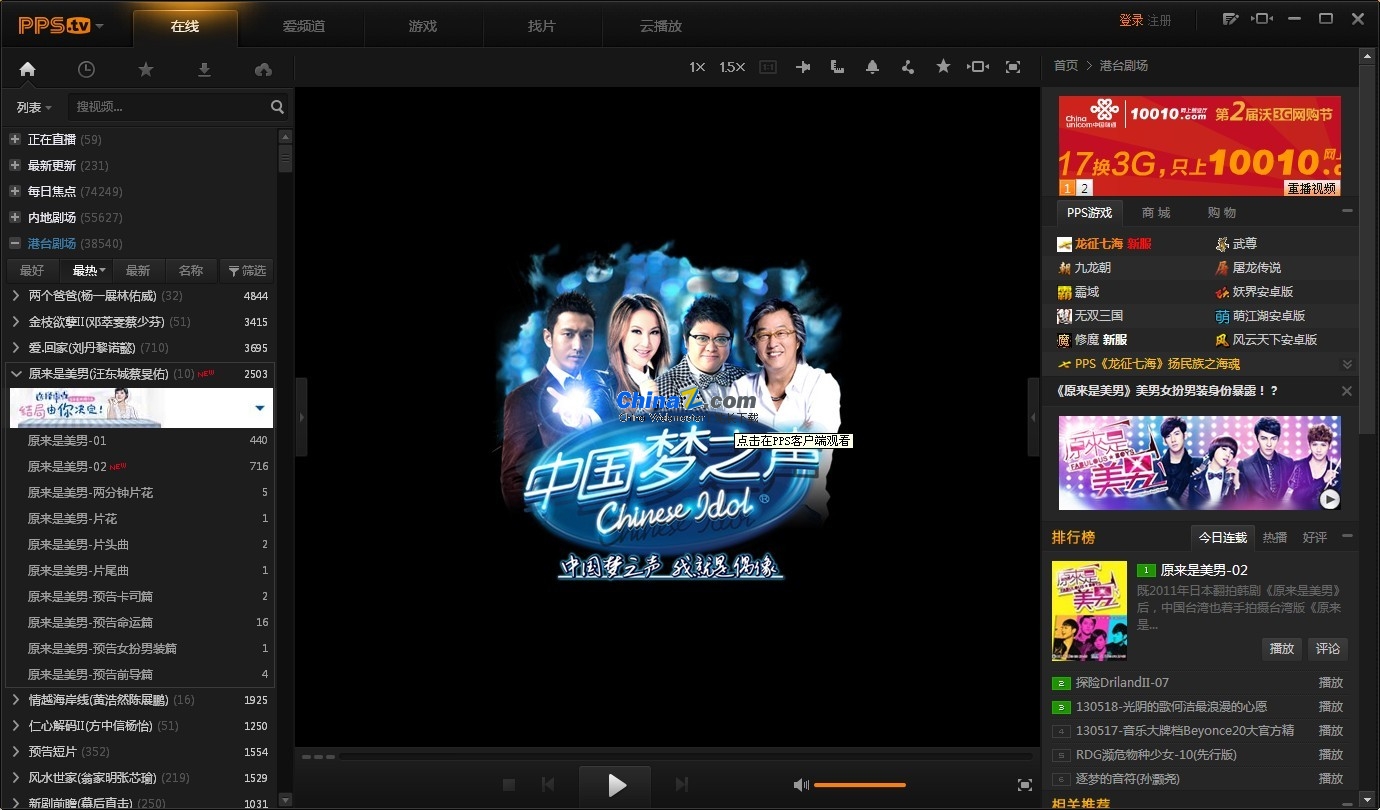
Task: Switch to the 云播放 tab
Action: [x=661, y=27]
